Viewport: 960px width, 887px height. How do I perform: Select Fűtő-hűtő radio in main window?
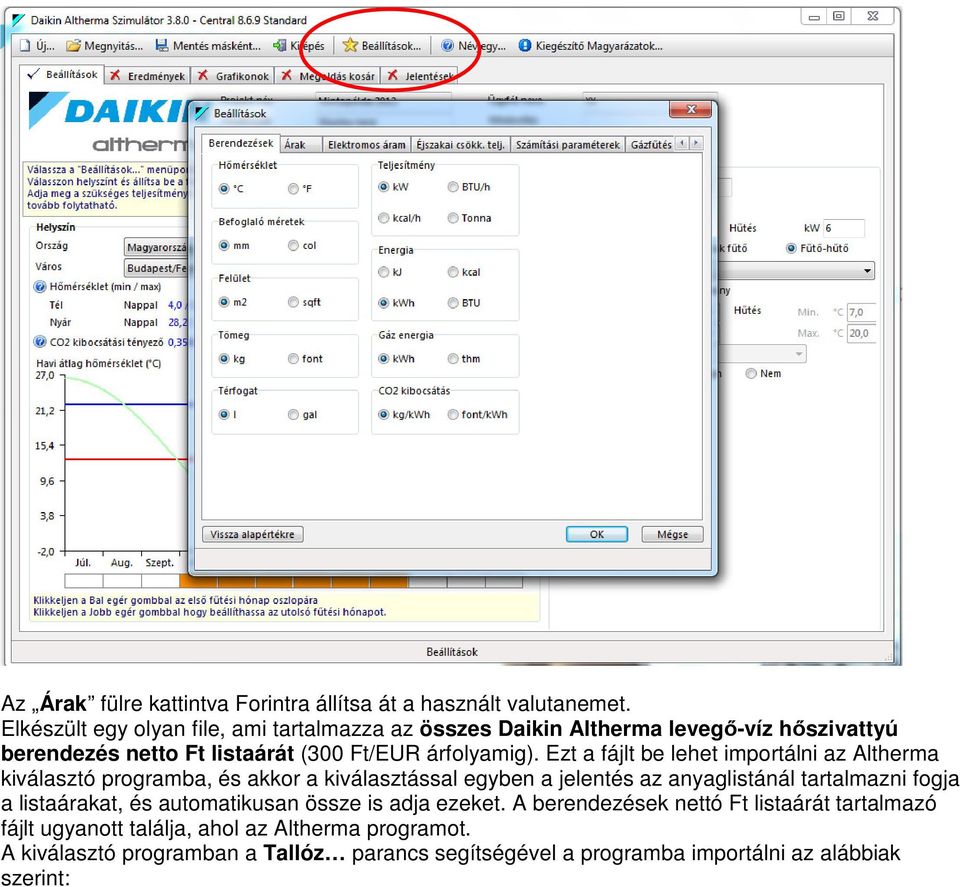click(x=792, y=249)
